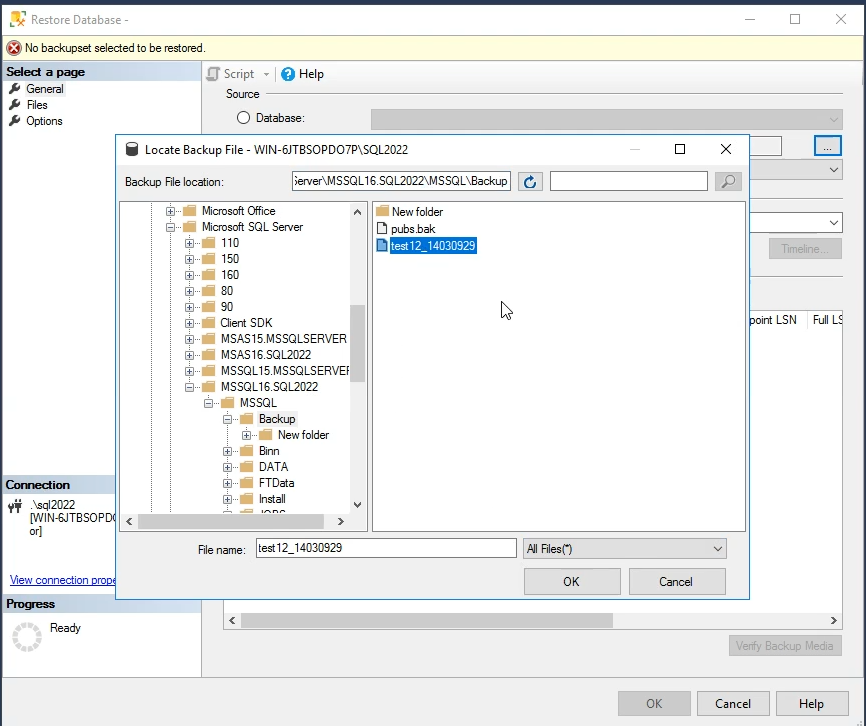This screenshot has width=866, height=726.
Task: Select the MSAS15.MSSQLSERVER tree item
Action: pos(283,338)
